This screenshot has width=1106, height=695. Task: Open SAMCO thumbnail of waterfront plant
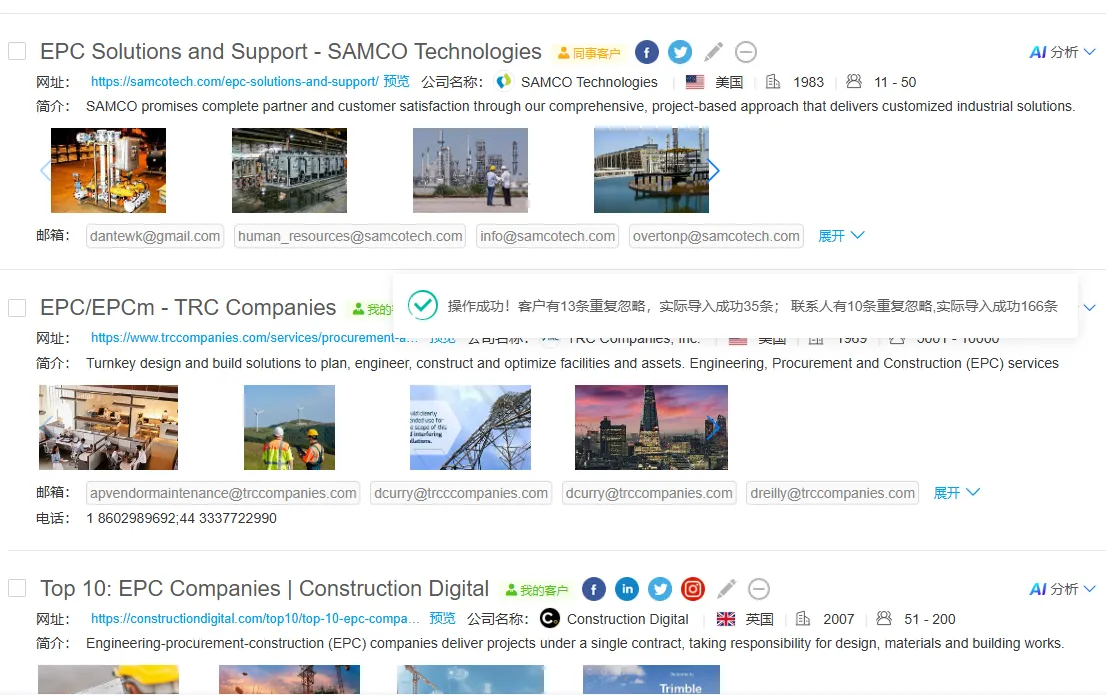click(x=651, y=170)
